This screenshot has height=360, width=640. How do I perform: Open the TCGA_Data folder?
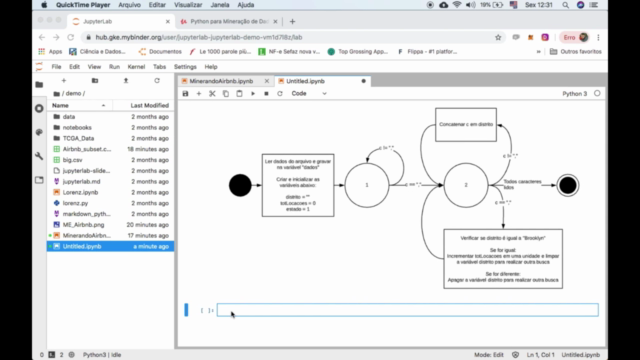(110, 138)
